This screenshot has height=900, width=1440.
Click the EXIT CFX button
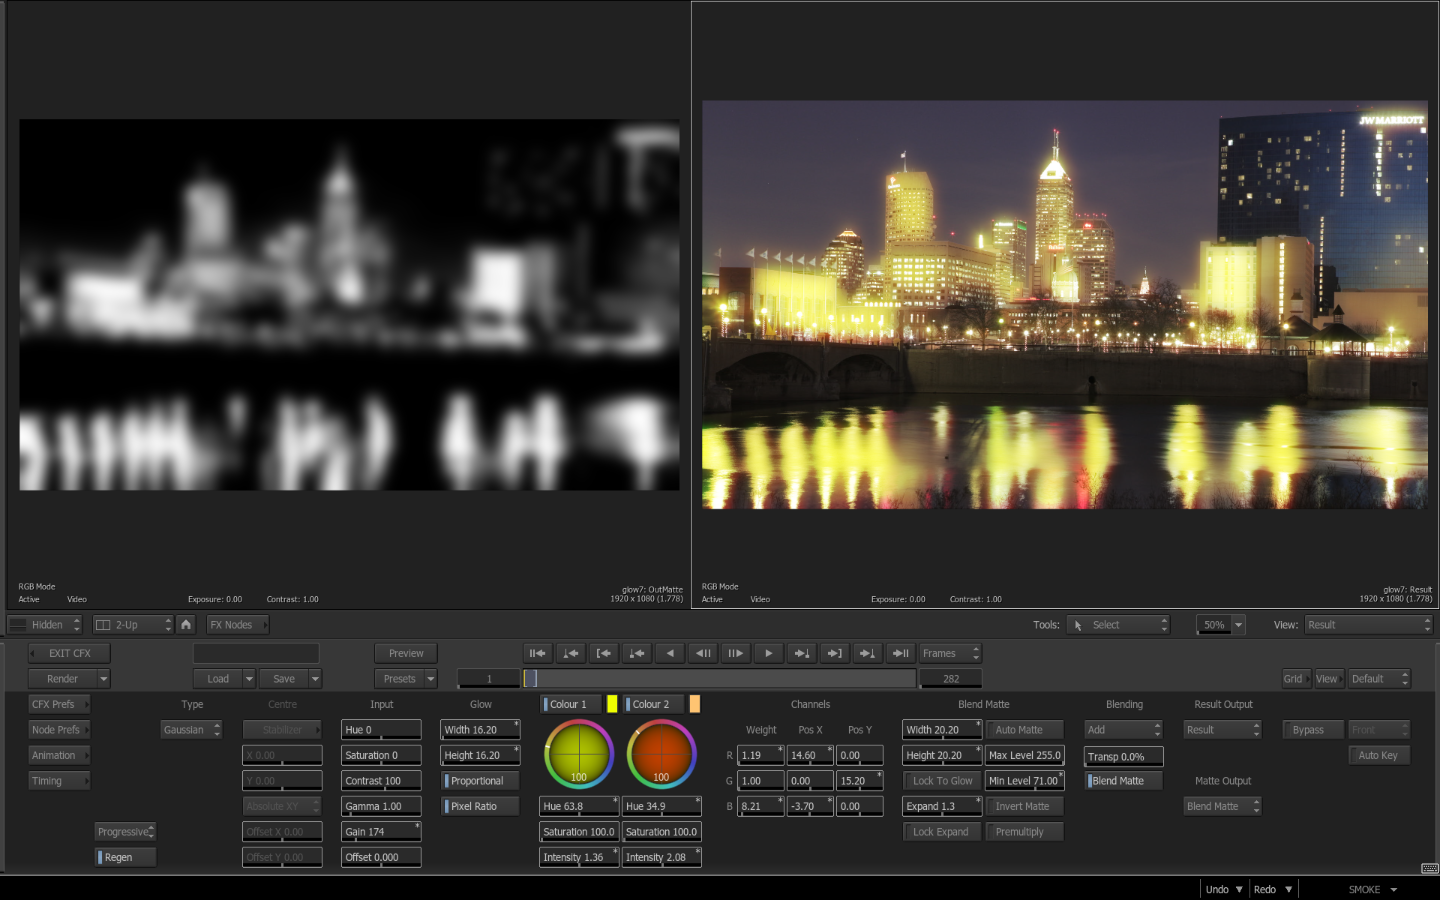point(69,653)
